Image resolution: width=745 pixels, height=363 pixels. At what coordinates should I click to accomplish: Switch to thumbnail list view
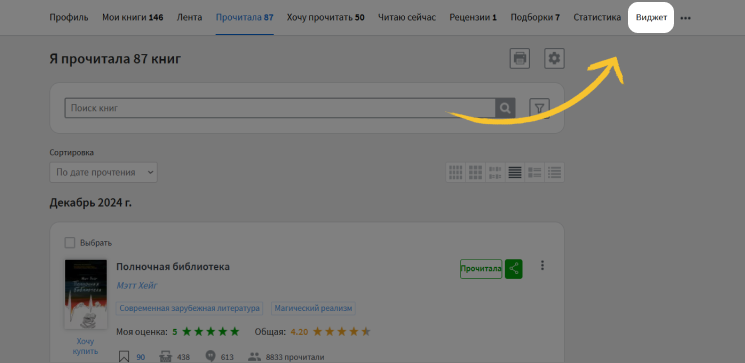point(535,172)
